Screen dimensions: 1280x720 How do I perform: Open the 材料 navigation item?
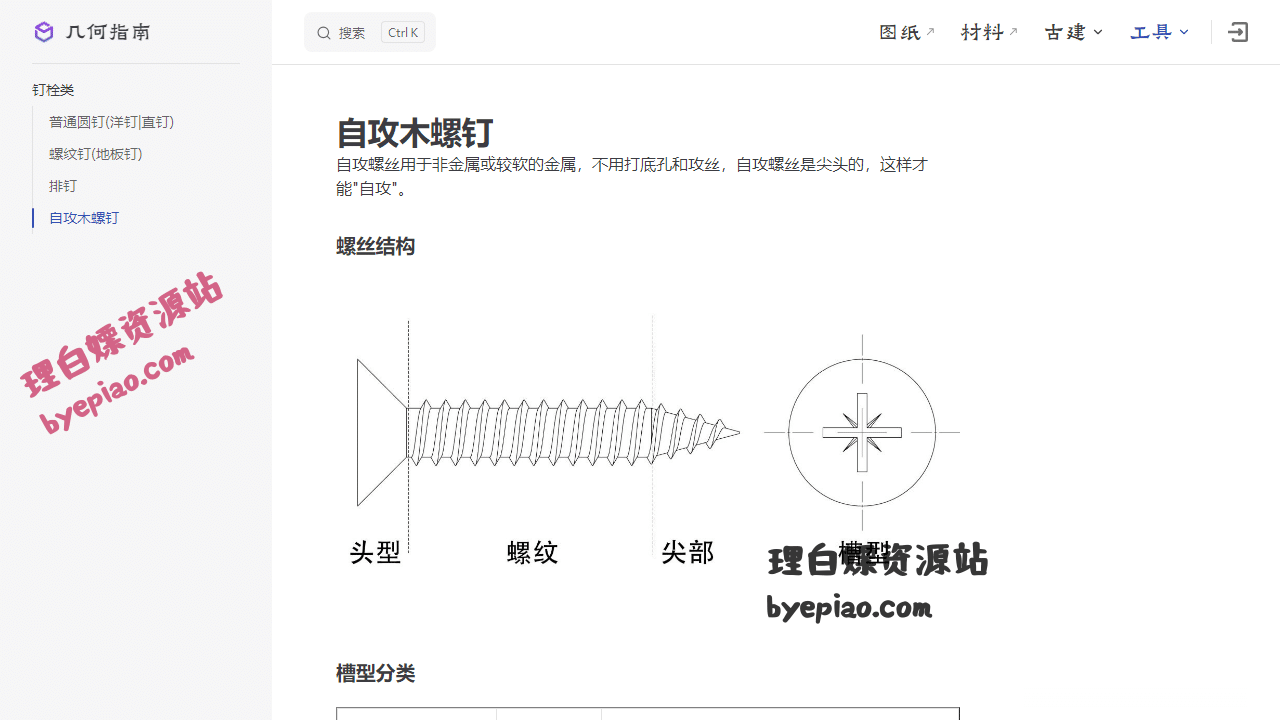click(x=982, y=32)
